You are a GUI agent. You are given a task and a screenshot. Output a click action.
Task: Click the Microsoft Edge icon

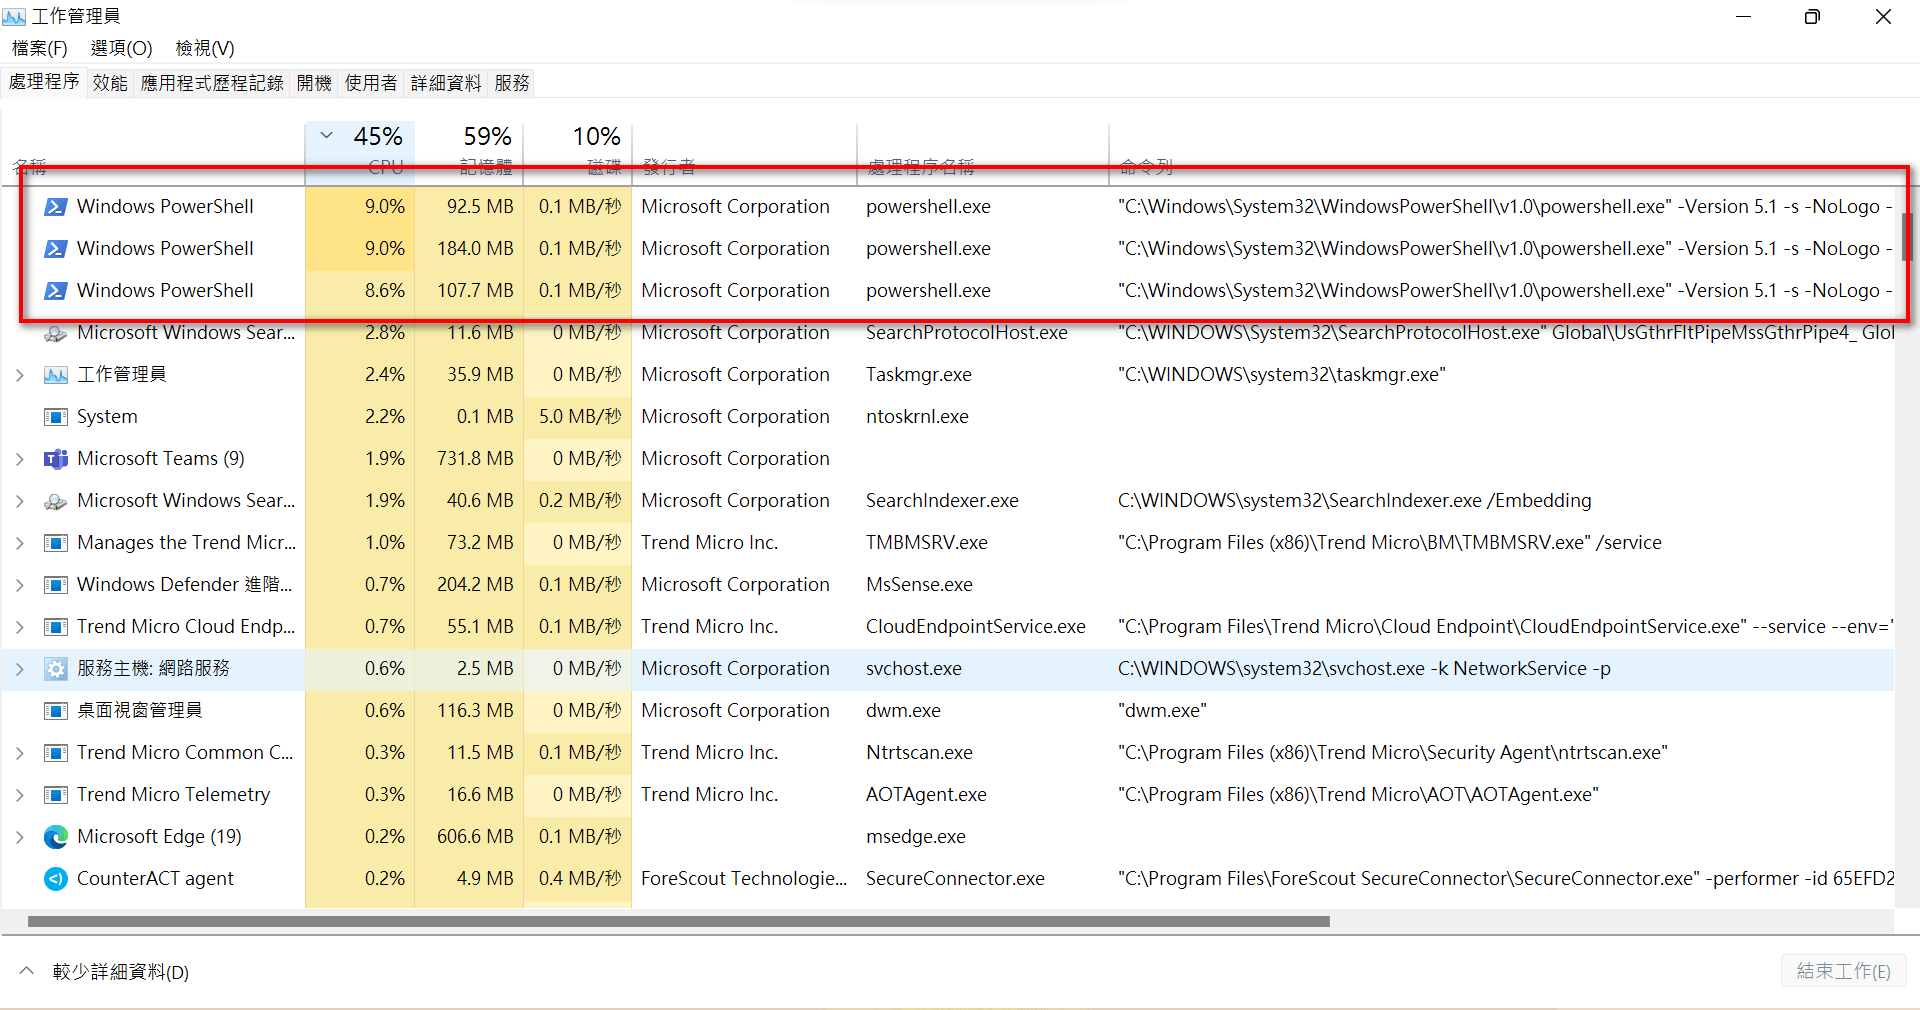click(56, 837)
